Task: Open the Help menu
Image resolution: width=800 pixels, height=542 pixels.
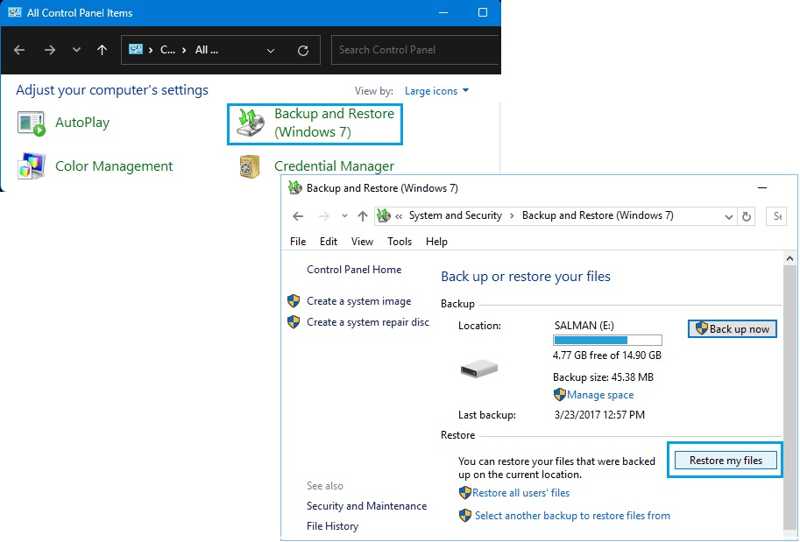Action: [x=436, y=241]
